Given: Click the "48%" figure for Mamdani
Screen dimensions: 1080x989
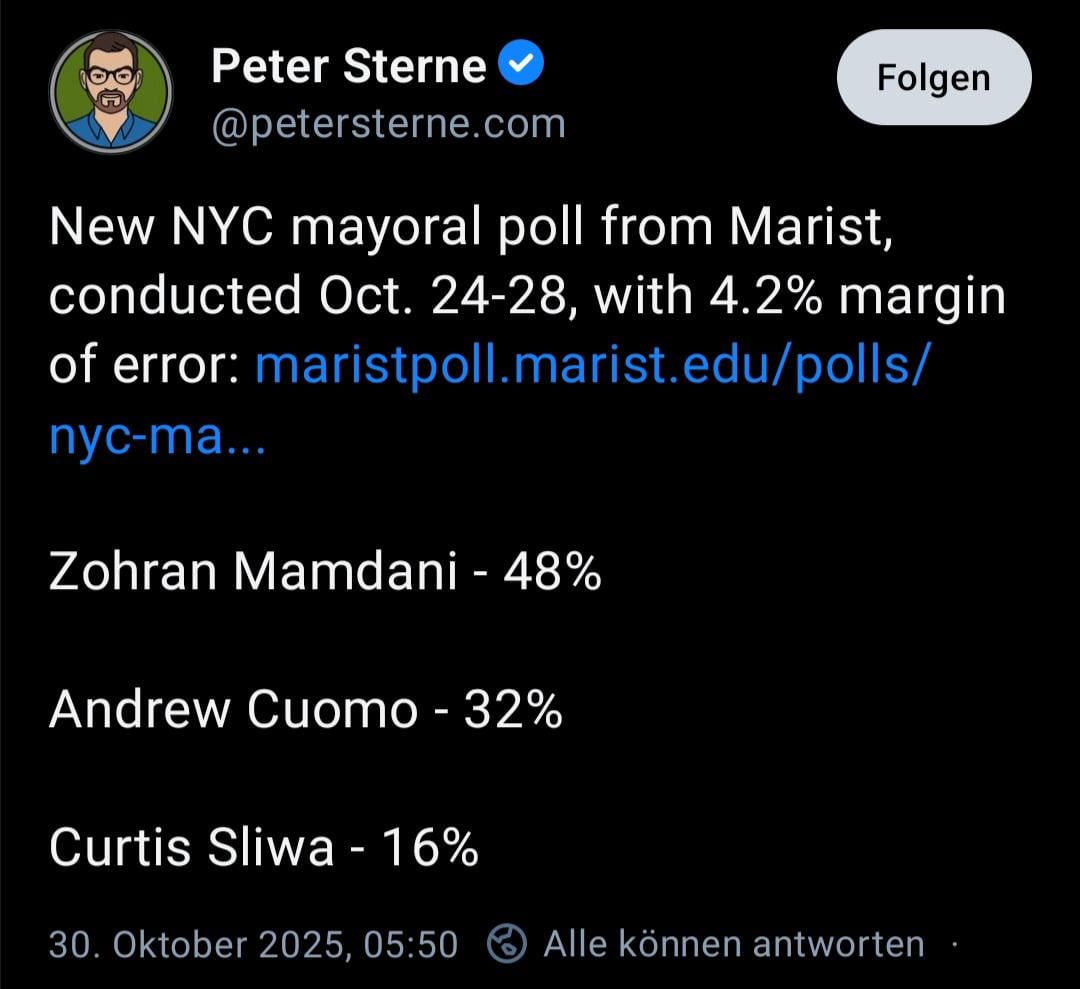Looking at the screenshot, I should [552, 573].
